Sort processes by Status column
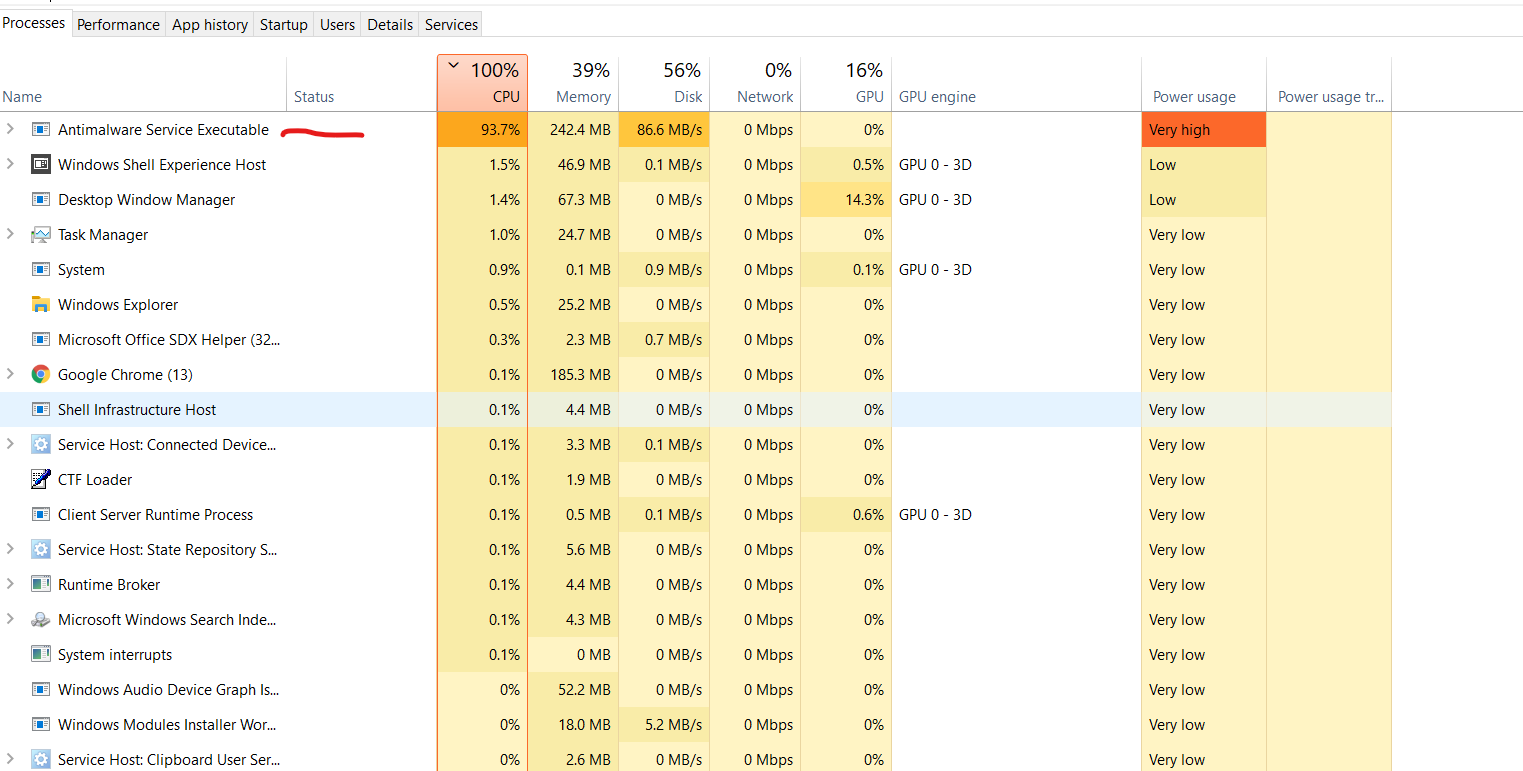The image size is (1523, 771). (361, 84)
